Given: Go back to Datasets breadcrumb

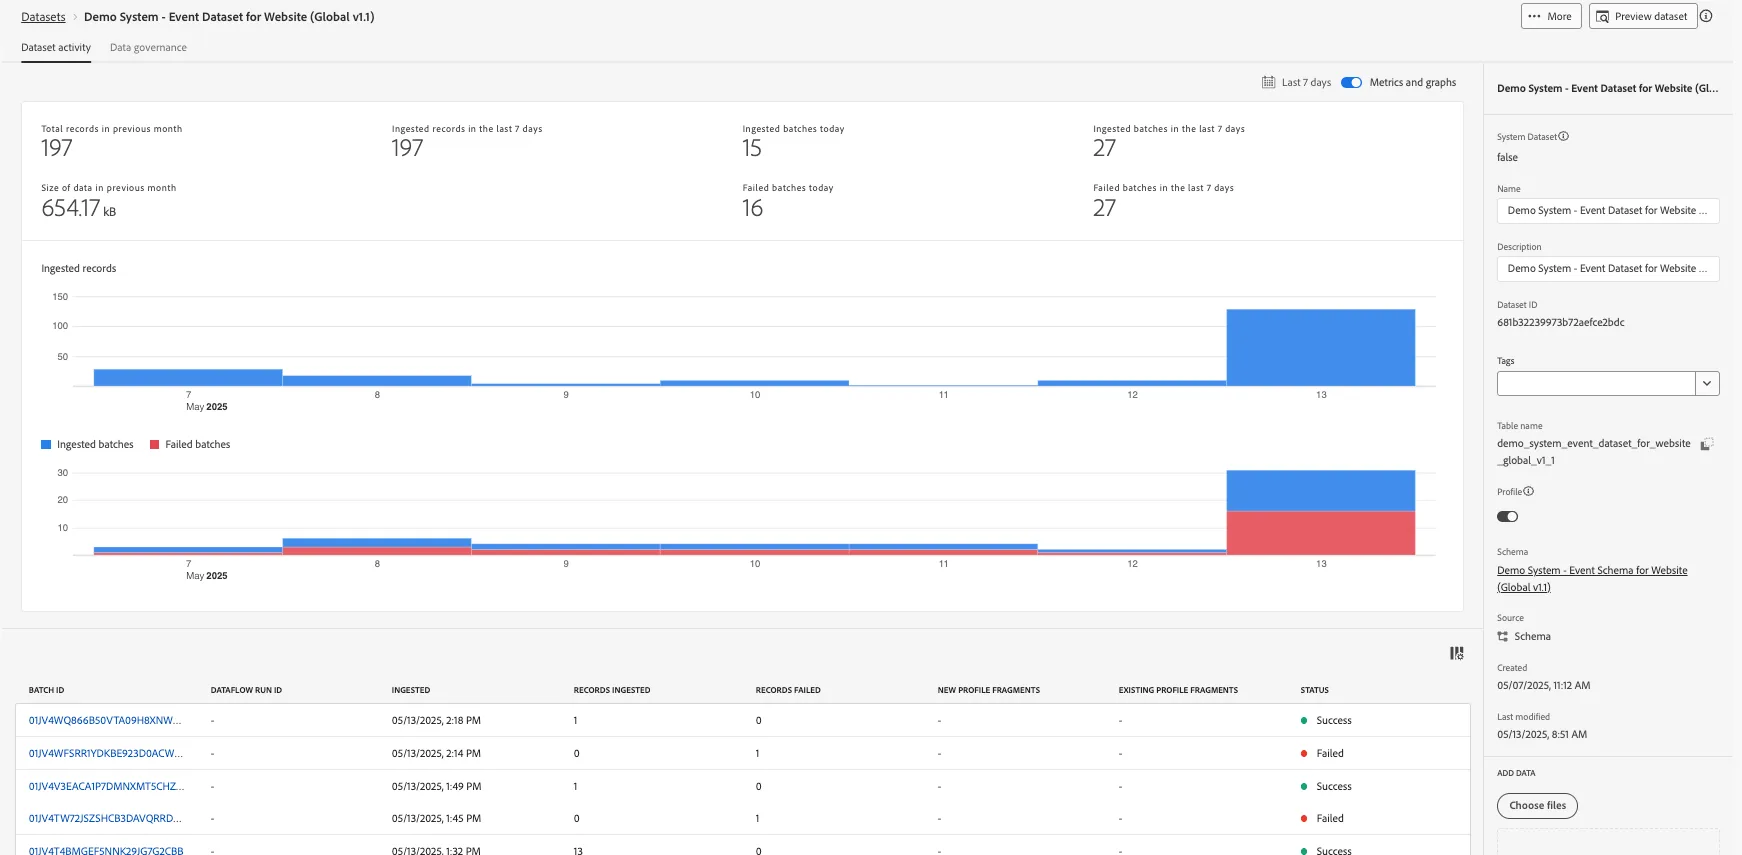Looking at the screenshot, I should 43,17.
